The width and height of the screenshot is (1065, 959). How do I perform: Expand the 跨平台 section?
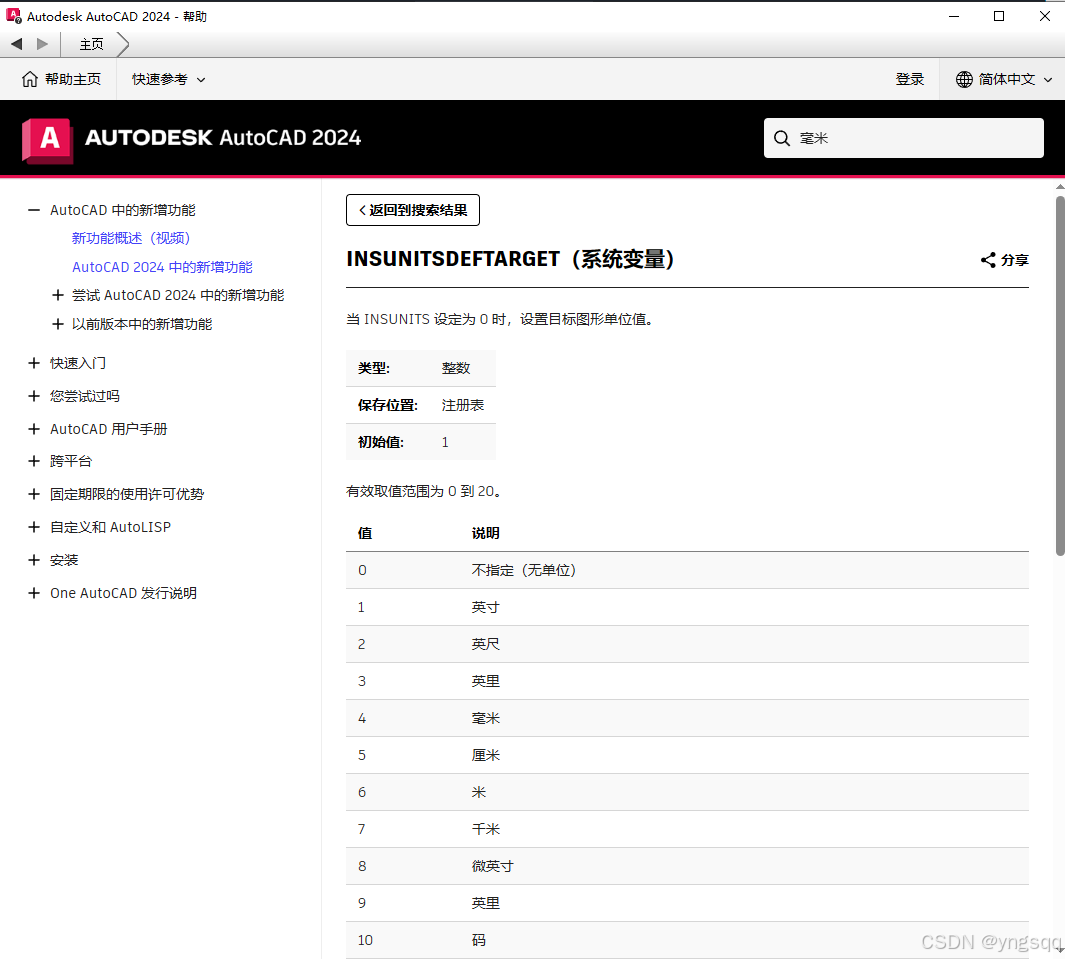click(34, 461)
